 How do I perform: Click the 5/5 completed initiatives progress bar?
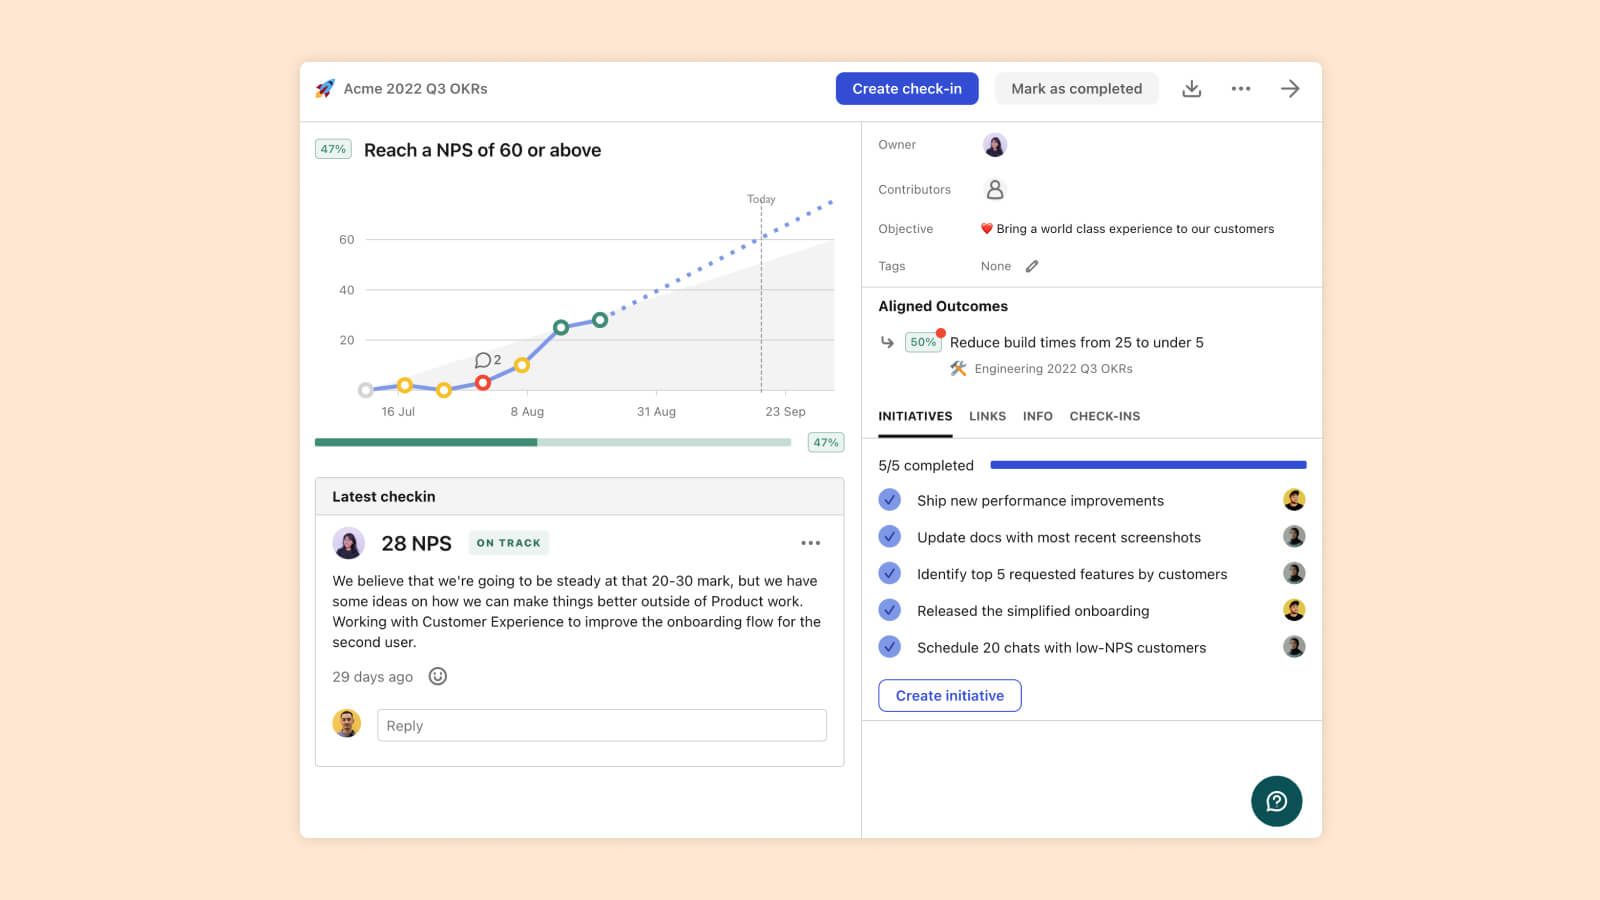click(1148, 465)
